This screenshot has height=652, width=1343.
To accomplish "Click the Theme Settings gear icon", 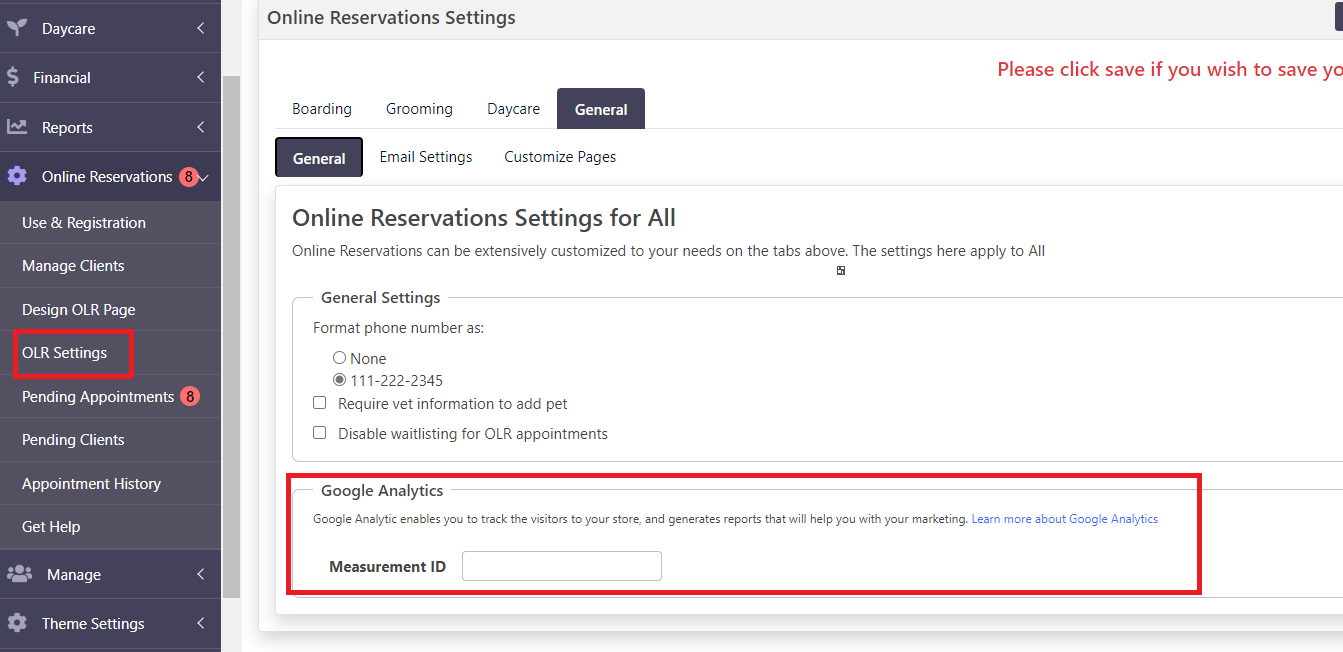I will click(16, 623).
